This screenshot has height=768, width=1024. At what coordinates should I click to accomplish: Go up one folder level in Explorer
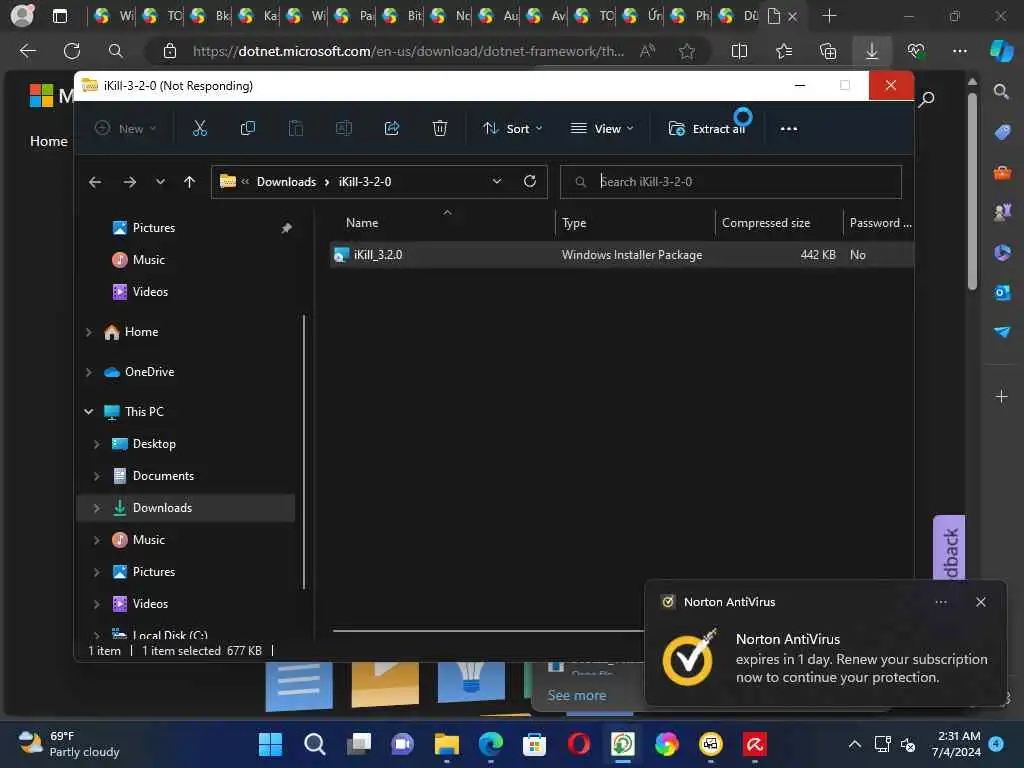pyautogui.click(x=189, y=182)
